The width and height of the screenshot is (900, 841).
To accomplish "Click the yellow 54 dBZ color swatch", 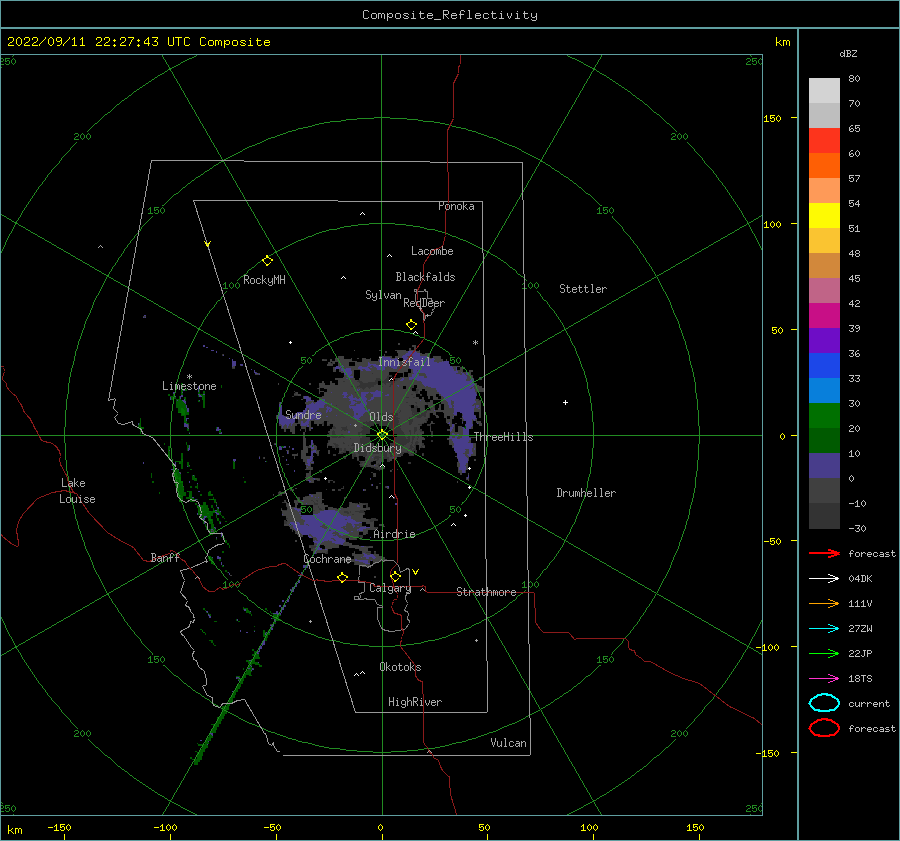I will 824,216.
